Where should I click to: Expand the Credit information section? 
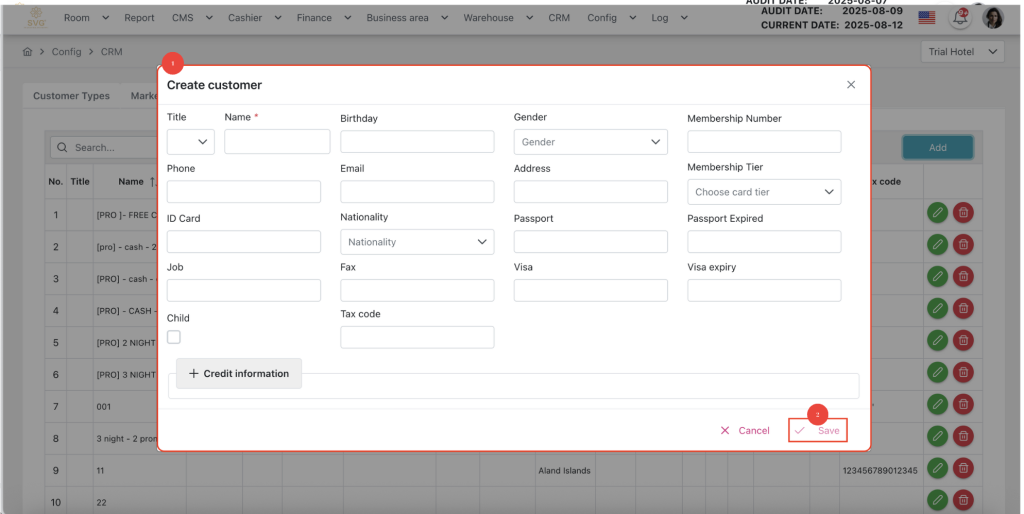[x=239, y=374]
